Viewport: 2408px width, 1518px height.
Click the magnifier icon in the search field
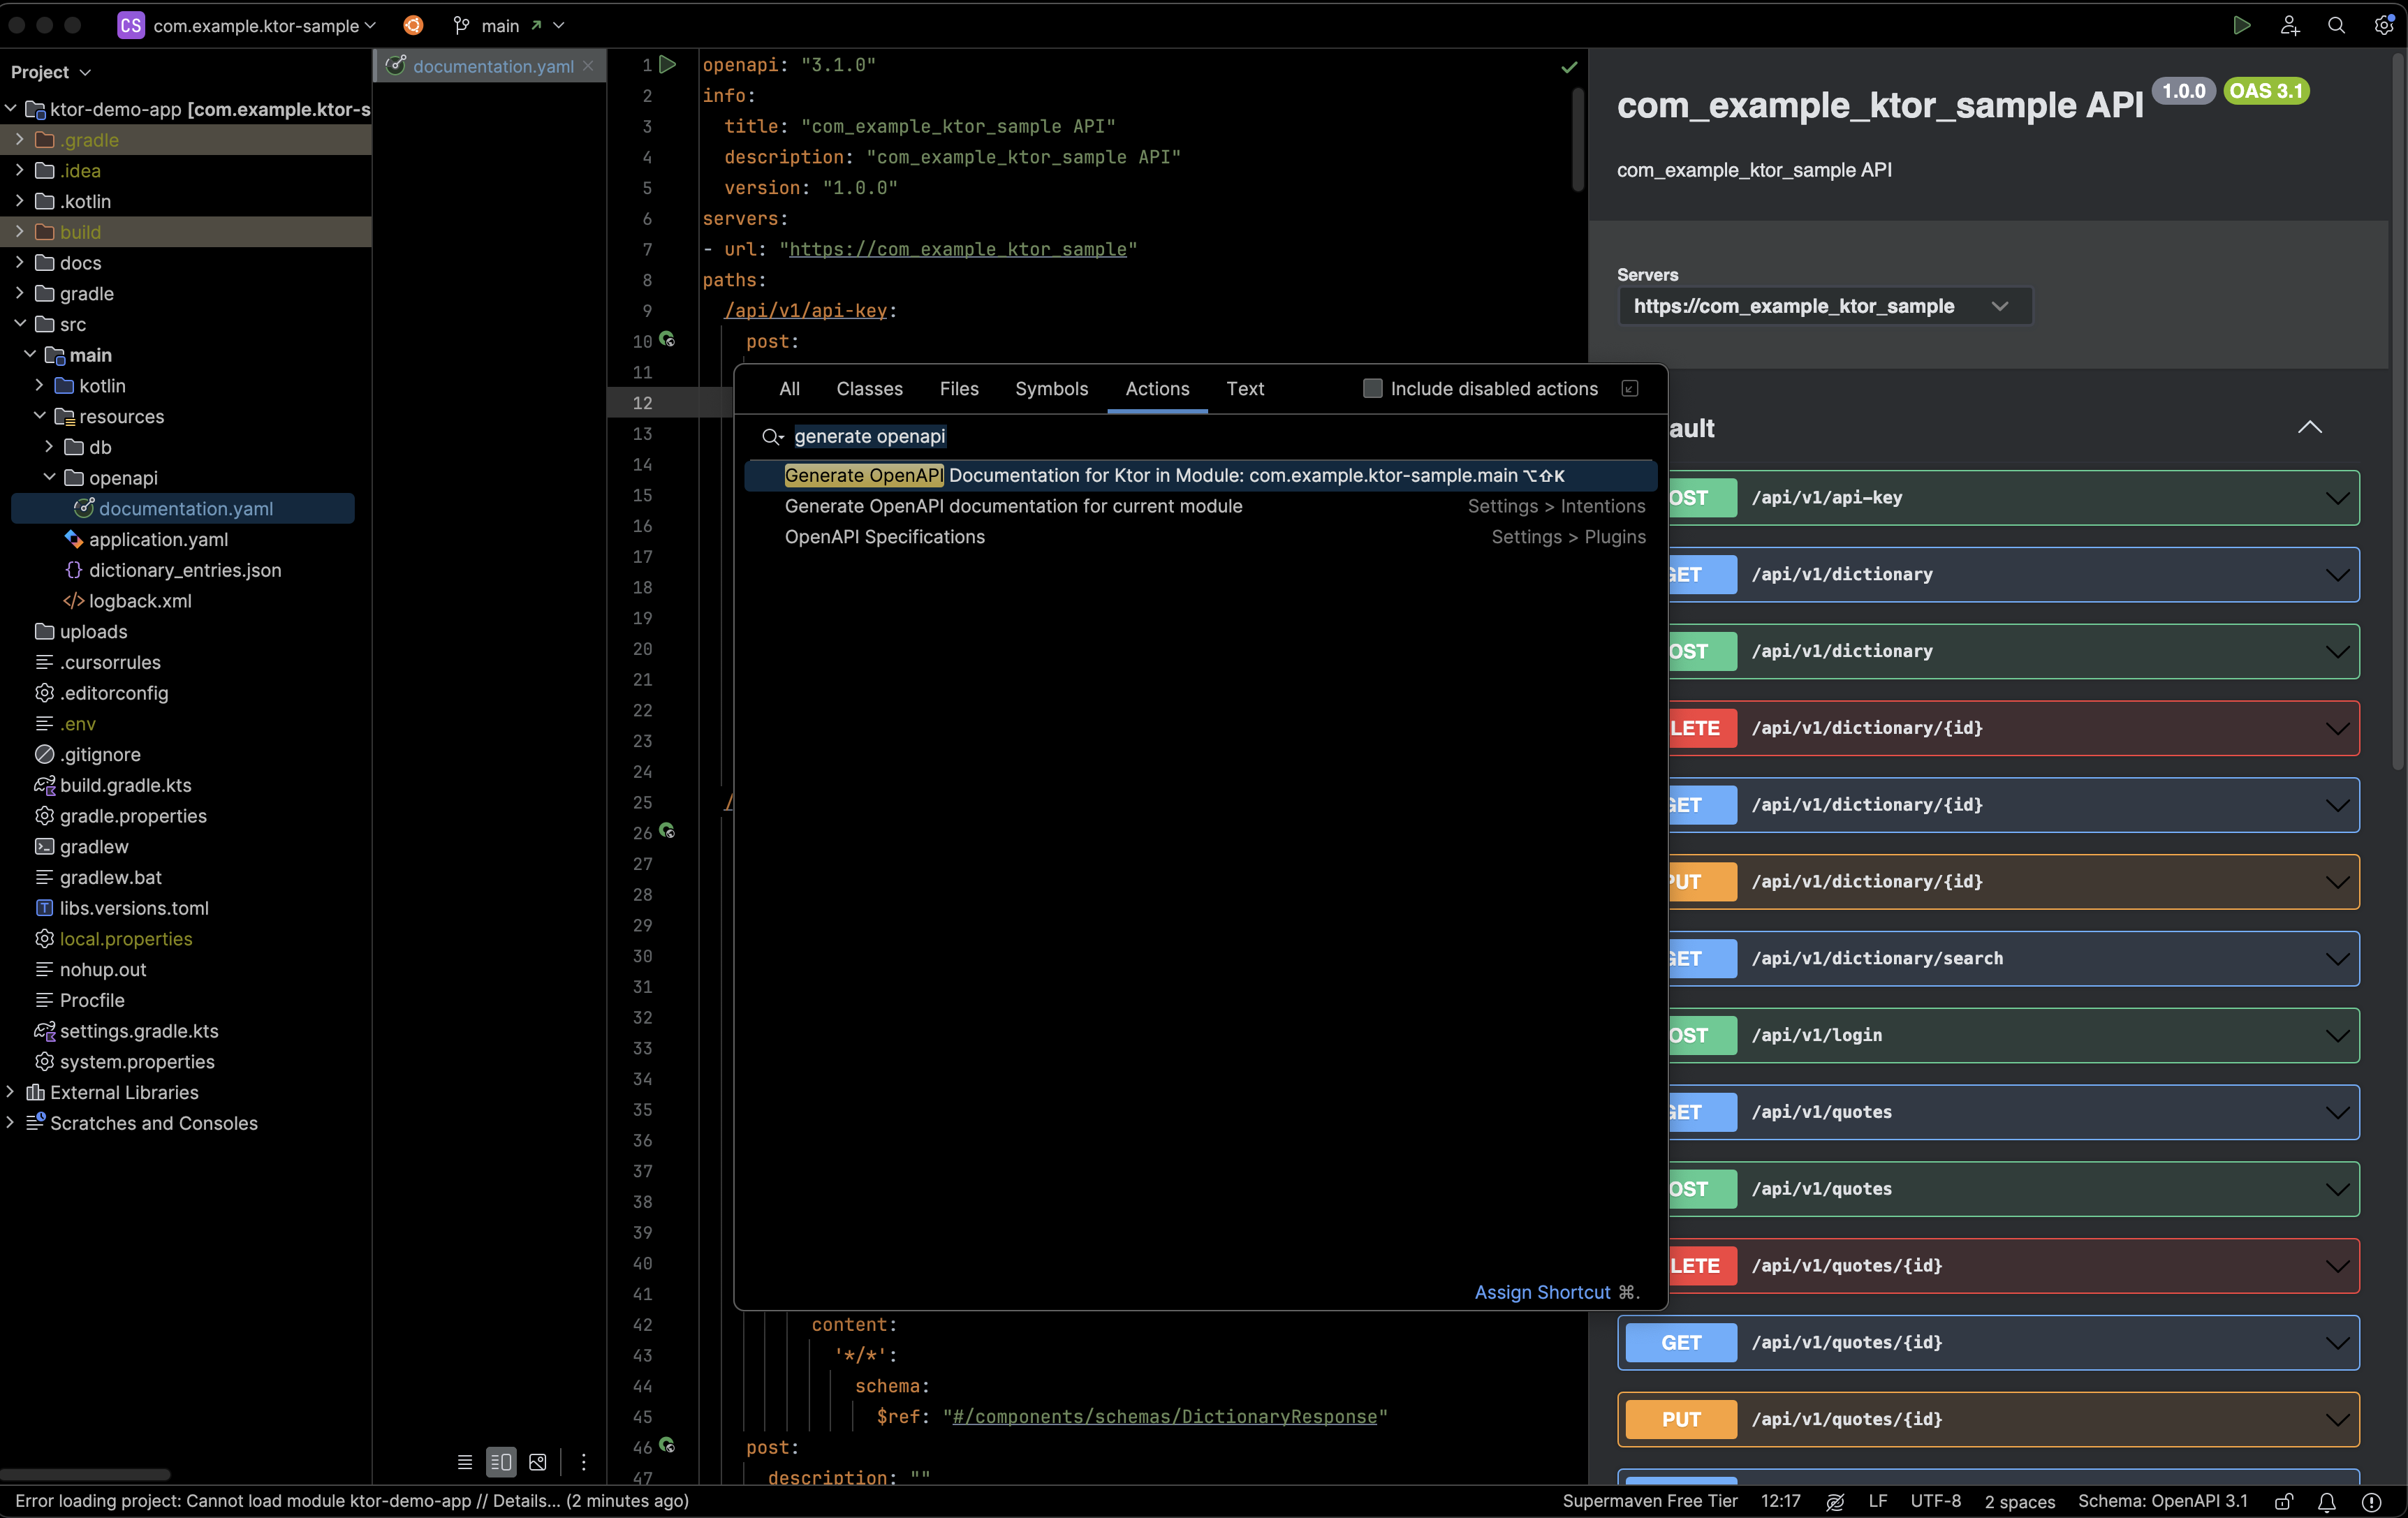point(772,436)
